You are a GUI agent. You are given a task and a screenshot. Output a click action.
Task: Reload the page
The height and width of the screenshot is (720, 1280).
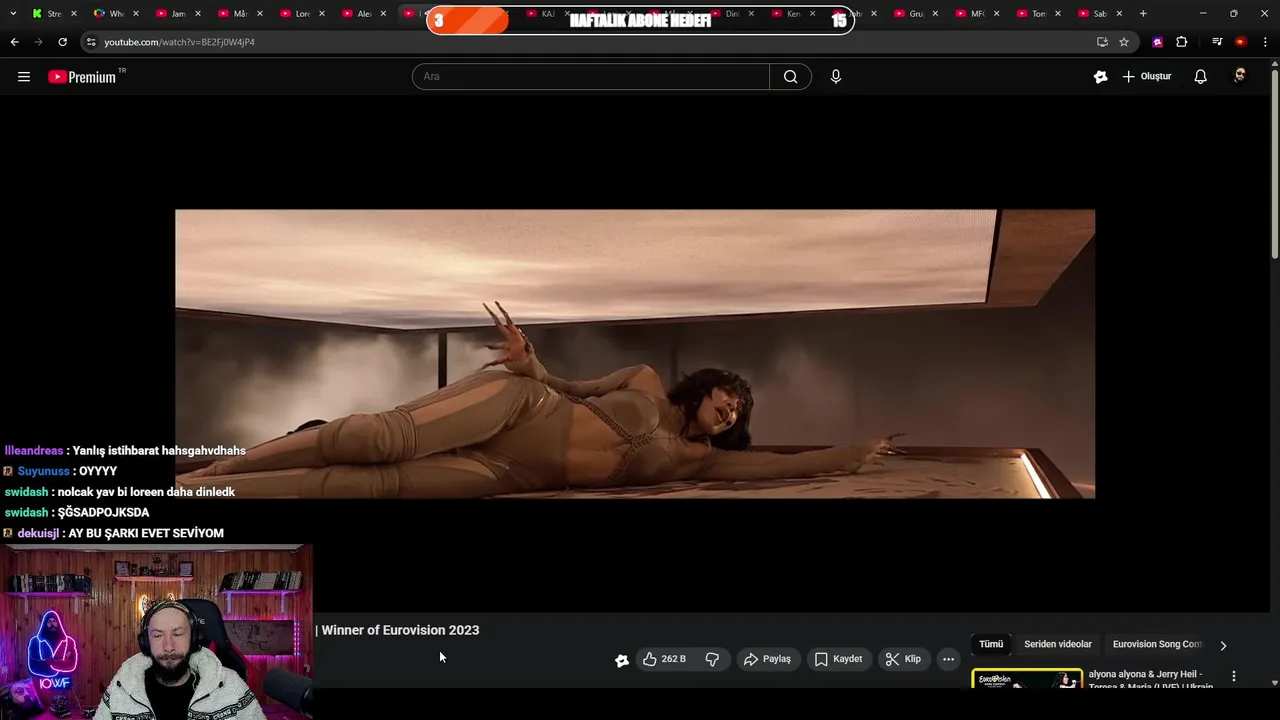[62, 42]
